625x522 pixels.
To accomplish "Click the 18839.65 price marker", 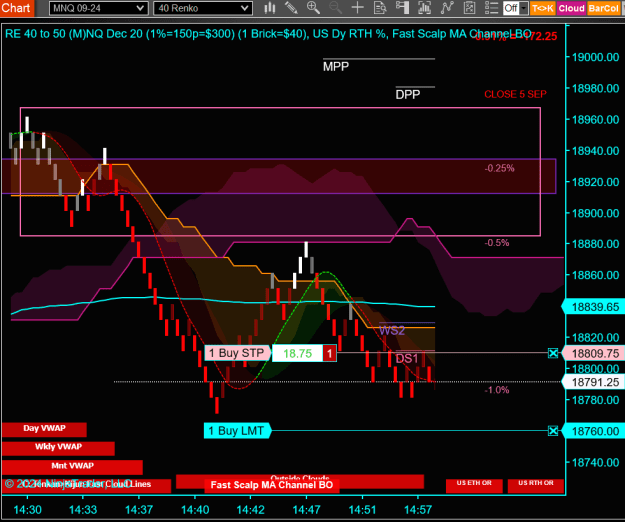I will (594, 307).
